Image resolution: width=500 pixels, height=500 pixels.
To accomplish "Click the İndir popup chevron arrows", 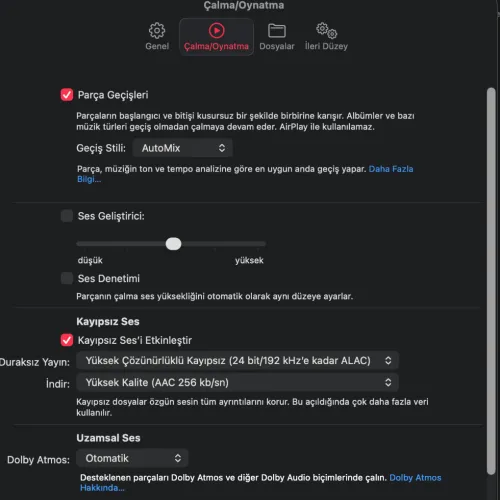I will pos(388,382).
